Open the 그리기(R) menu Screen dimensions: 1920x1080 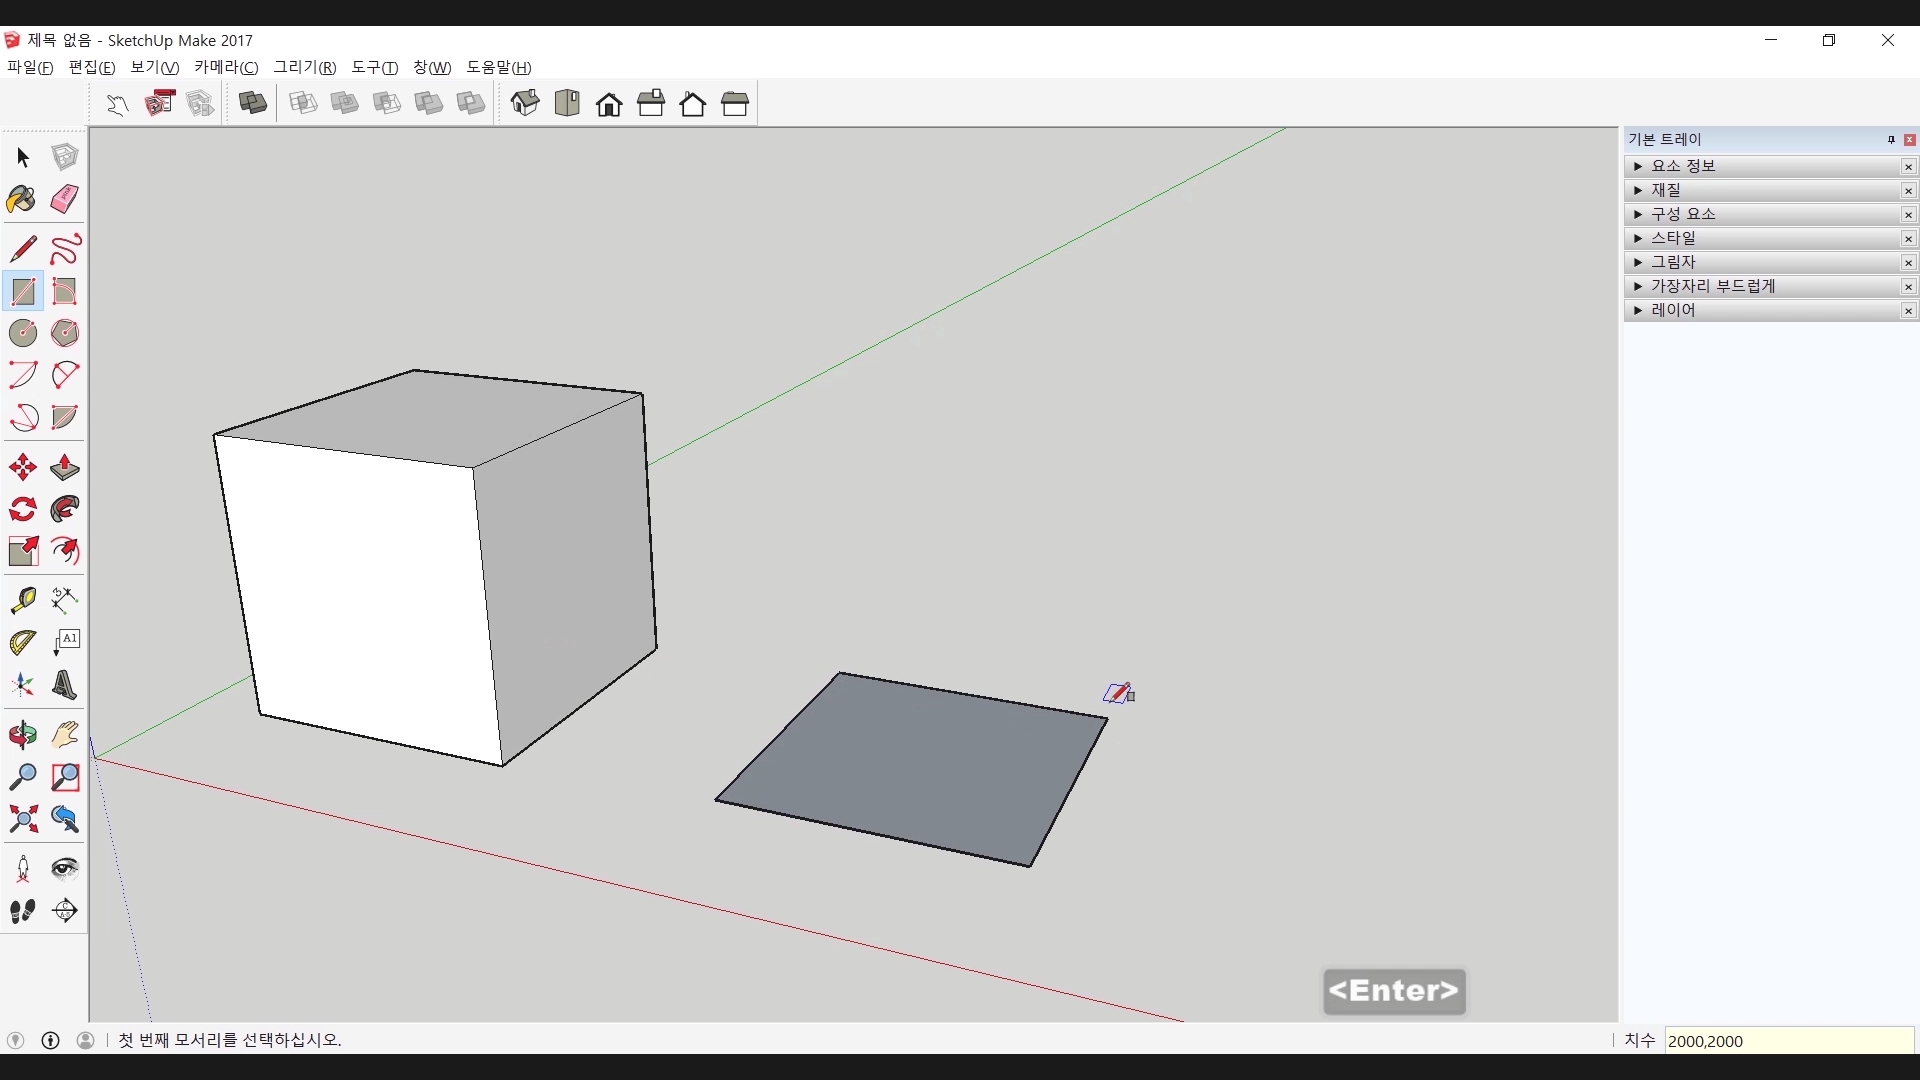(x=304, y=67)
